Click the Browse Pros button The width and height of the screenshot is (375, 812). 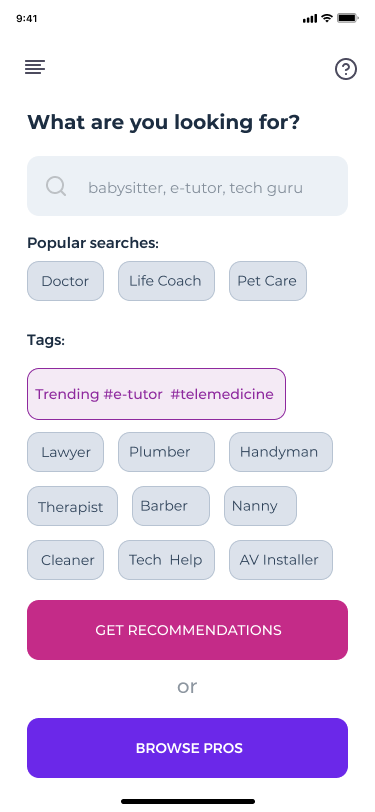point(188,748)
